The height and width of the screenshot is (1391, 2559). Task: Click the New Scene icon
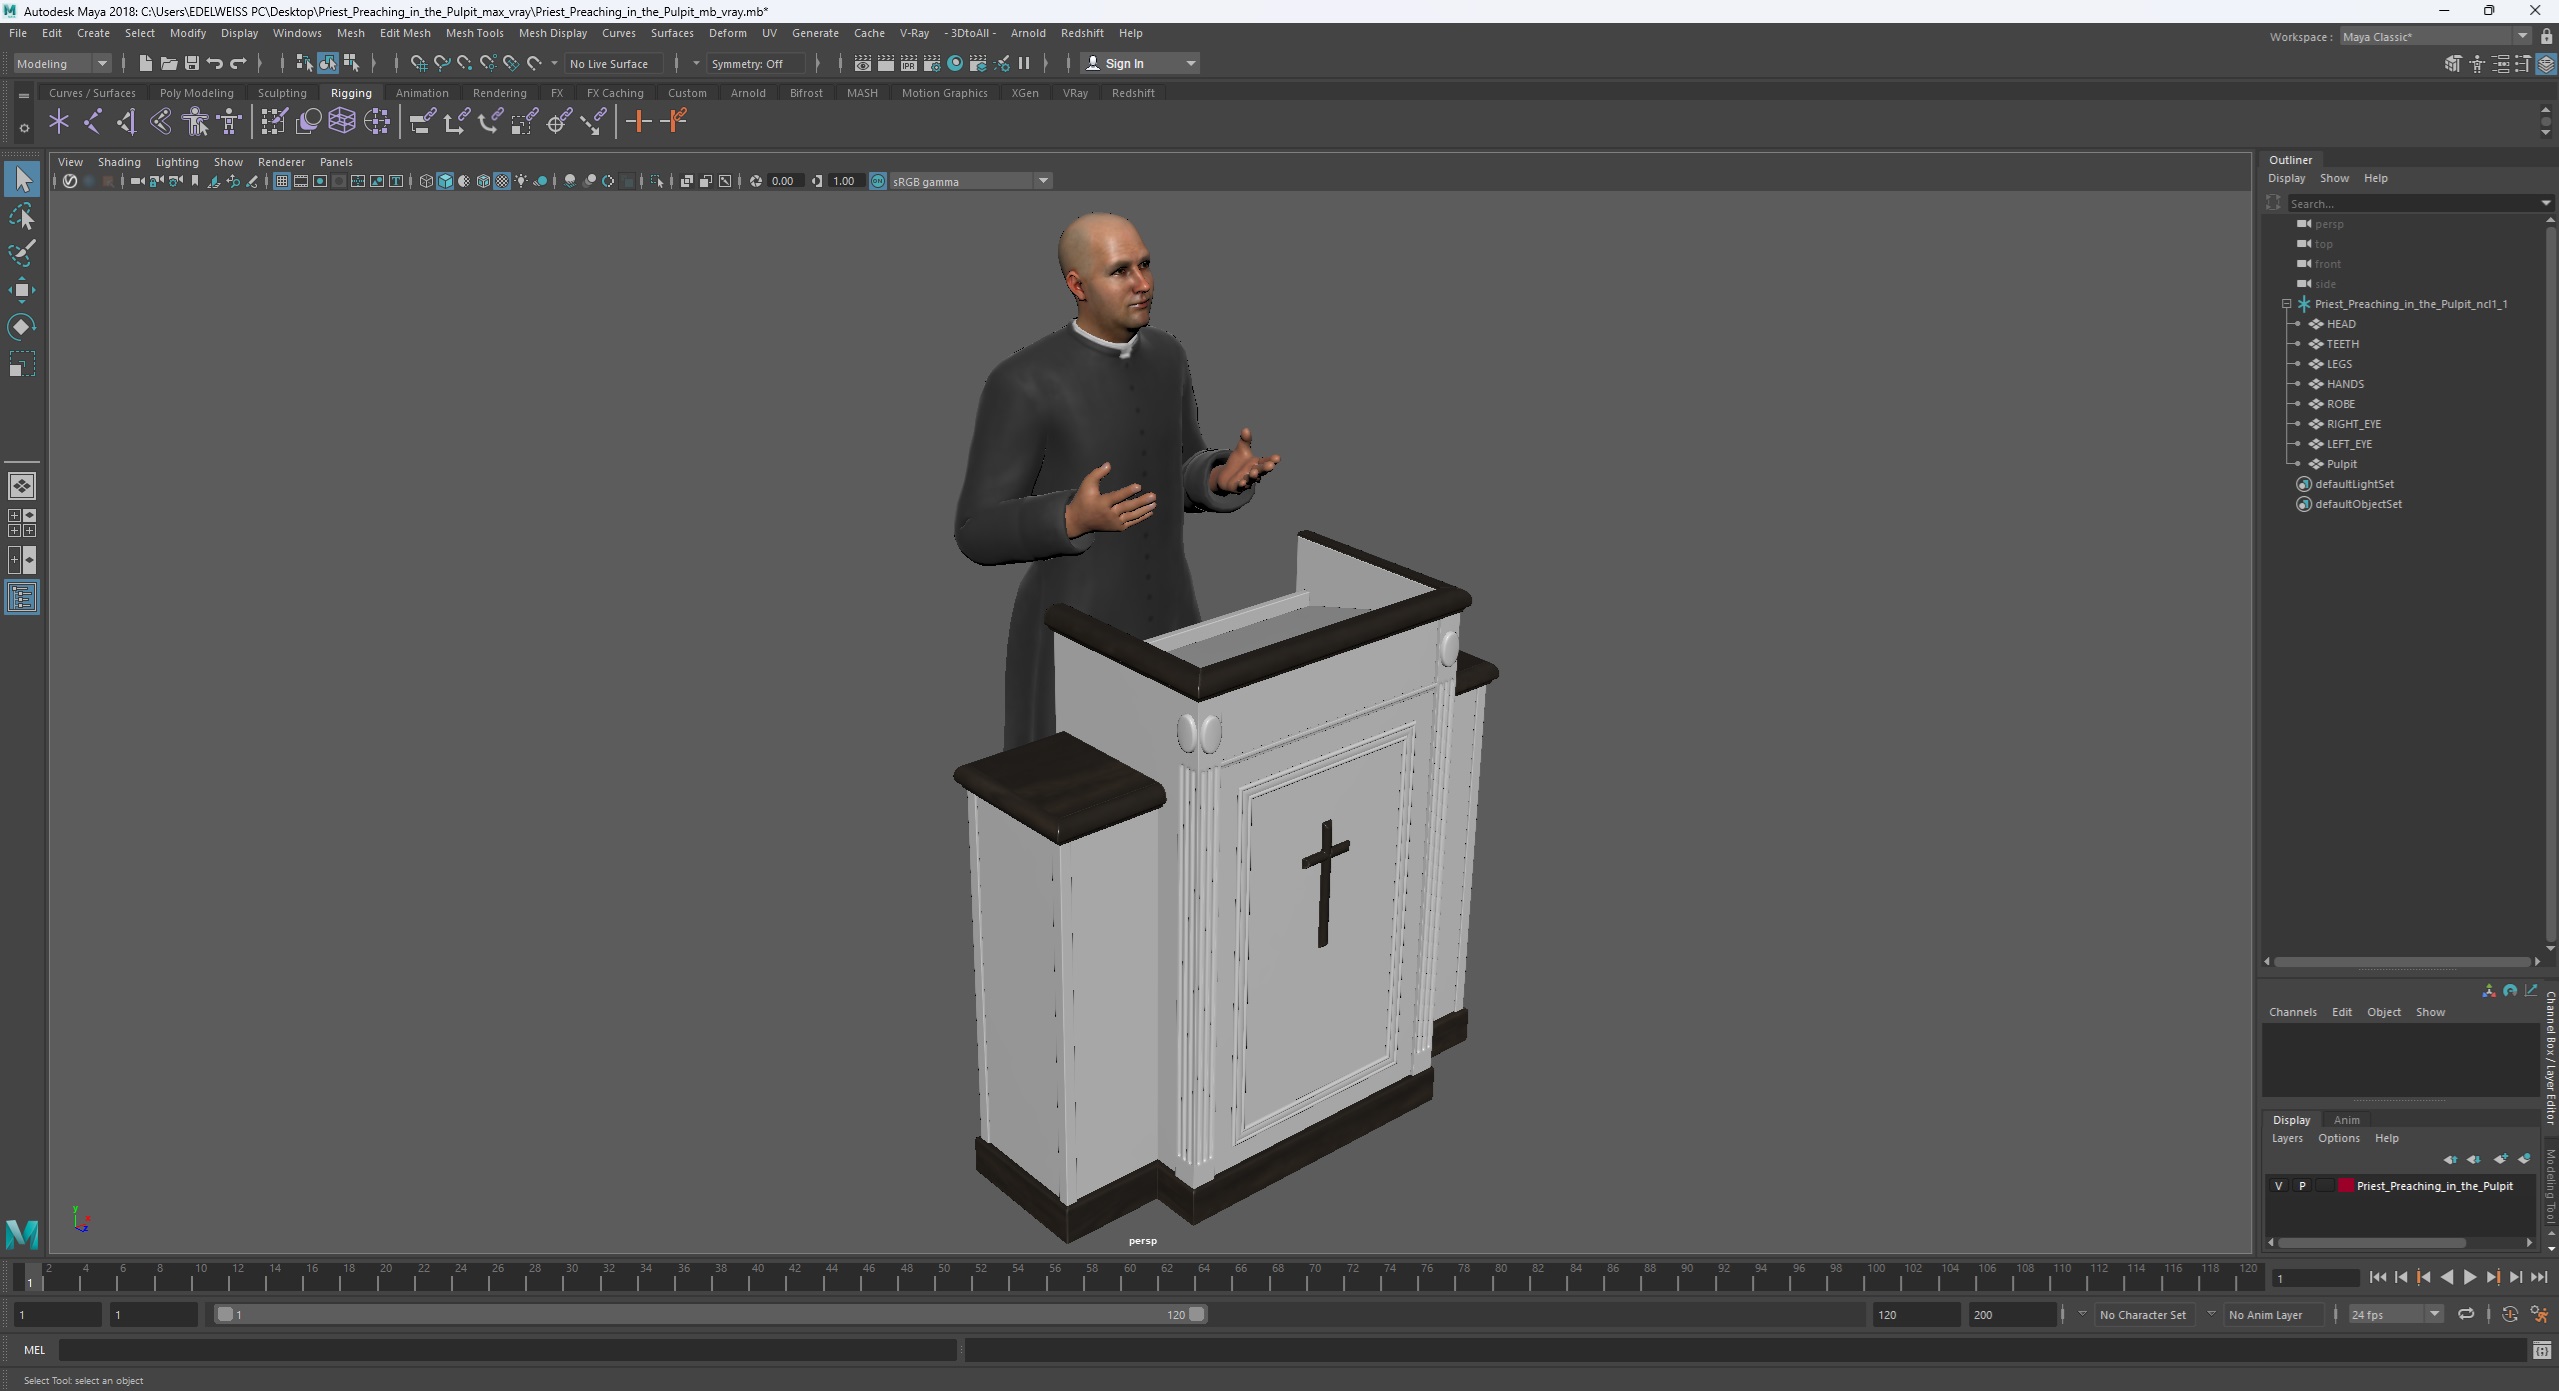click(x=145, y=63)
